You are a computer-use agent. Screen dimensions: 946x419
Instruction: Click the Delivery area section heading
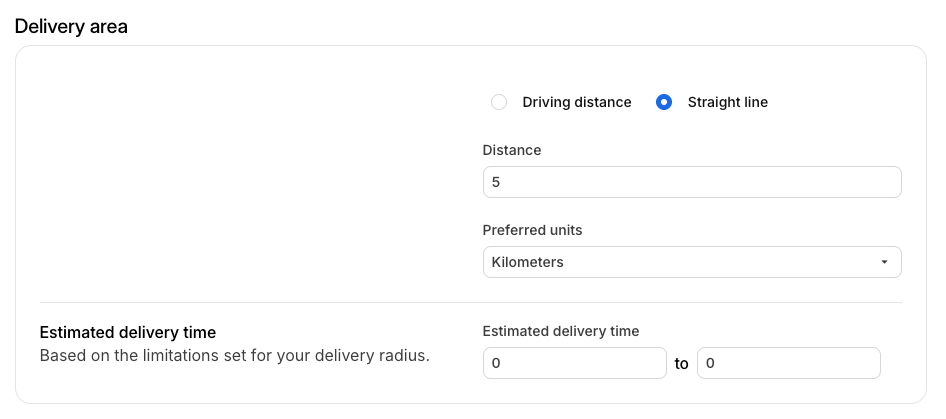pyautogui.click(x=71, y=26)
